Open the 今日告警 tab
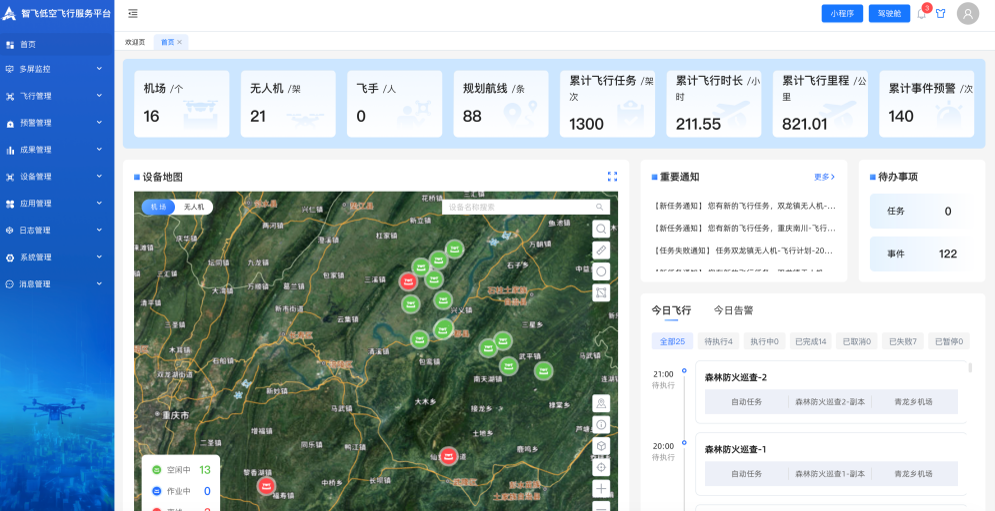The height and width of the screenshot is (511, 995). [734, 310]
